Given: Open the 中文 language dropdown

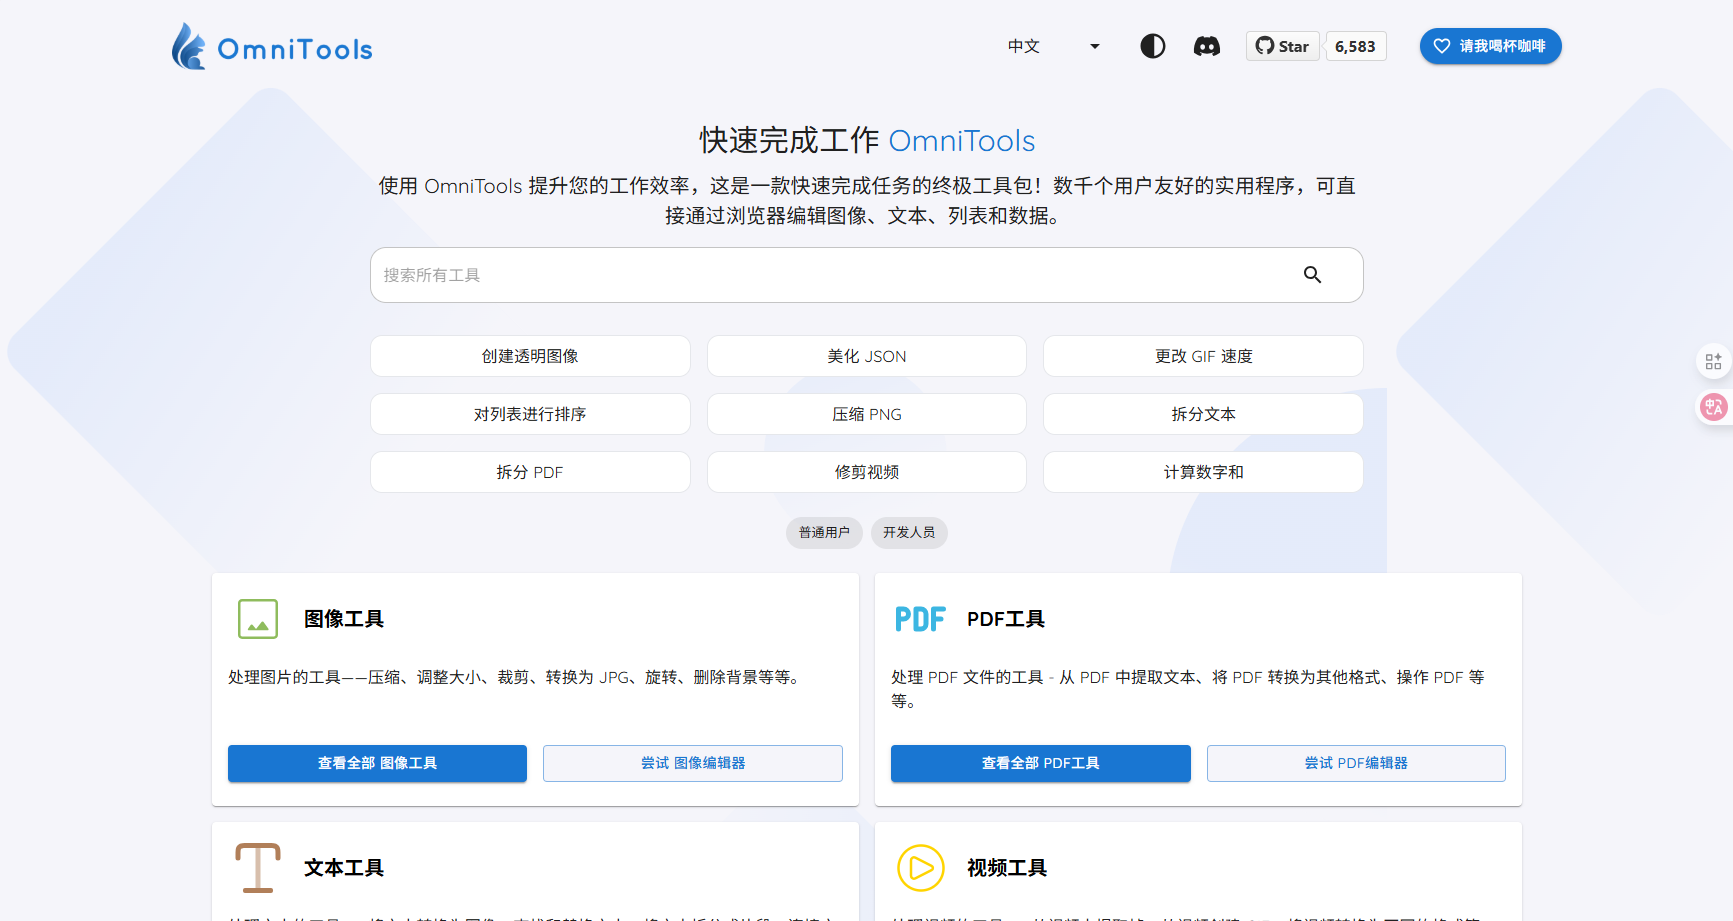Looking at the screenshot, I should click(1053, 46).
